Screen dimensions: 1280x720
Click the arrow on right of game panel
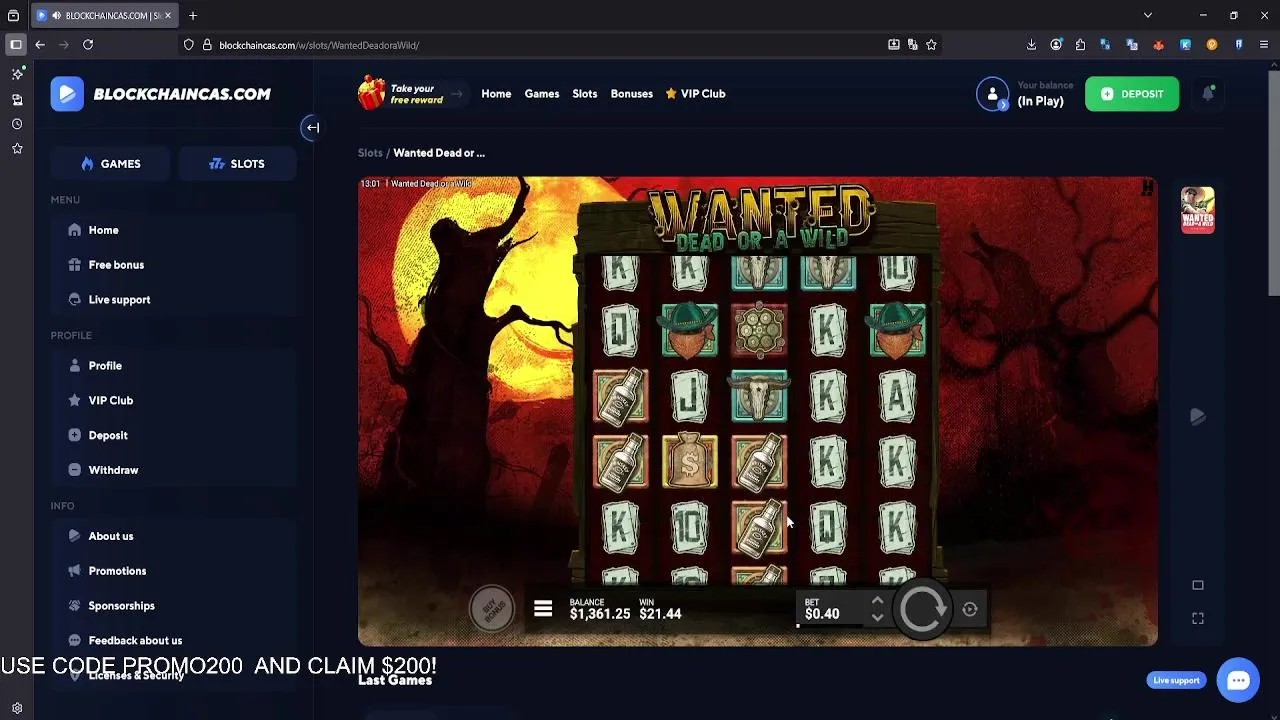click(1198, 416)
